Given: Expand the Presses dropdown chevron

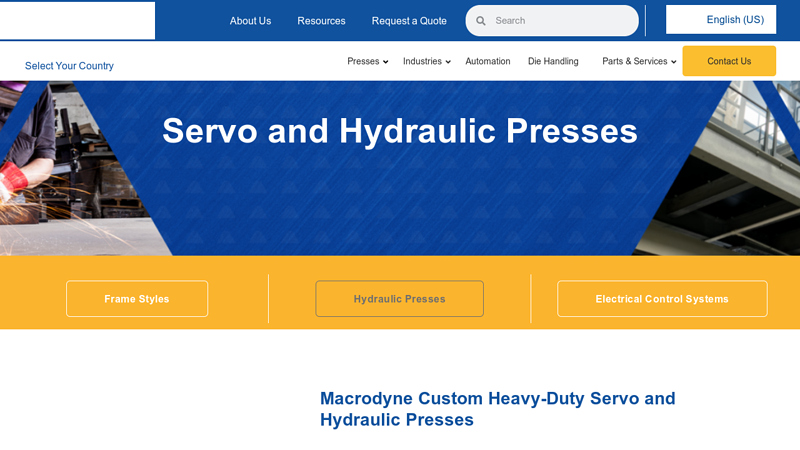Looking at the screenshot, I should 386,62.
